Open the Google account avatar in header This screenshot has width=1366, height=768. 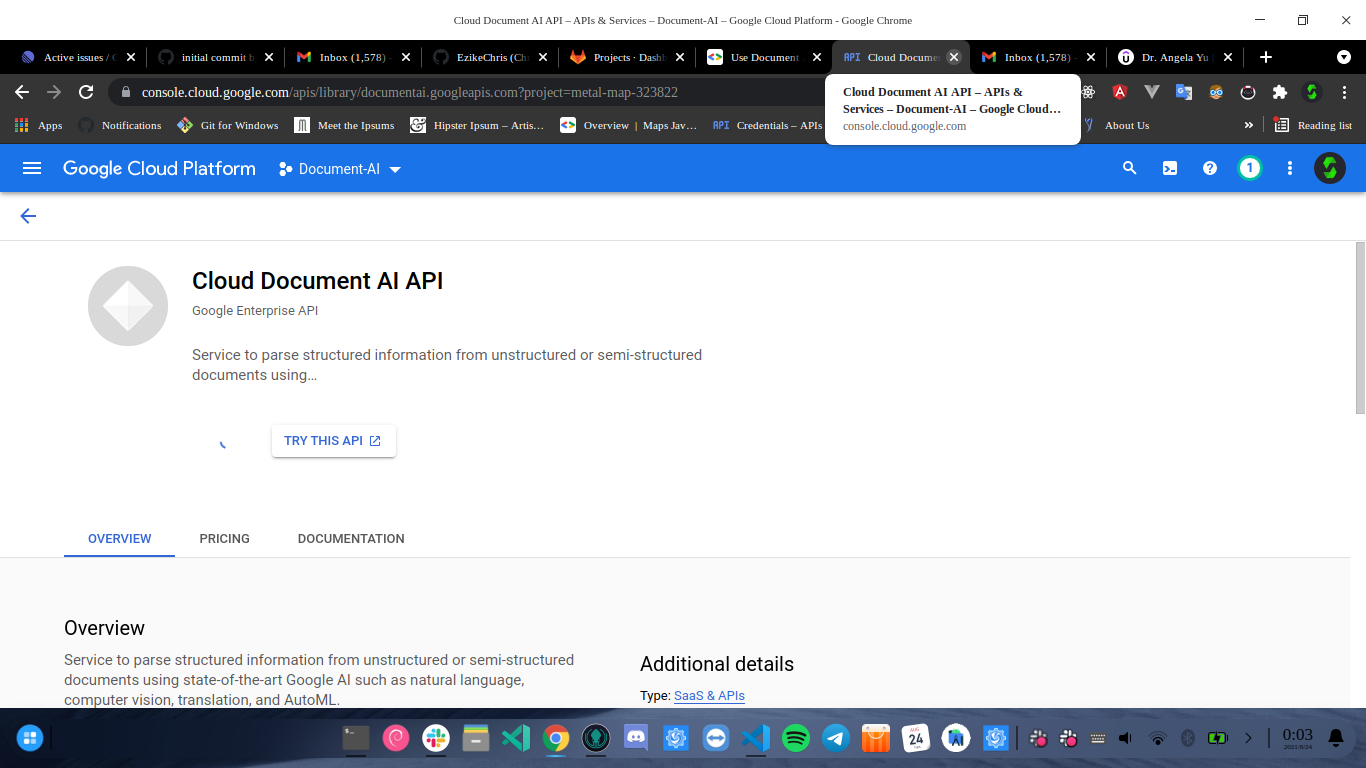click(x=1330, y=168)
